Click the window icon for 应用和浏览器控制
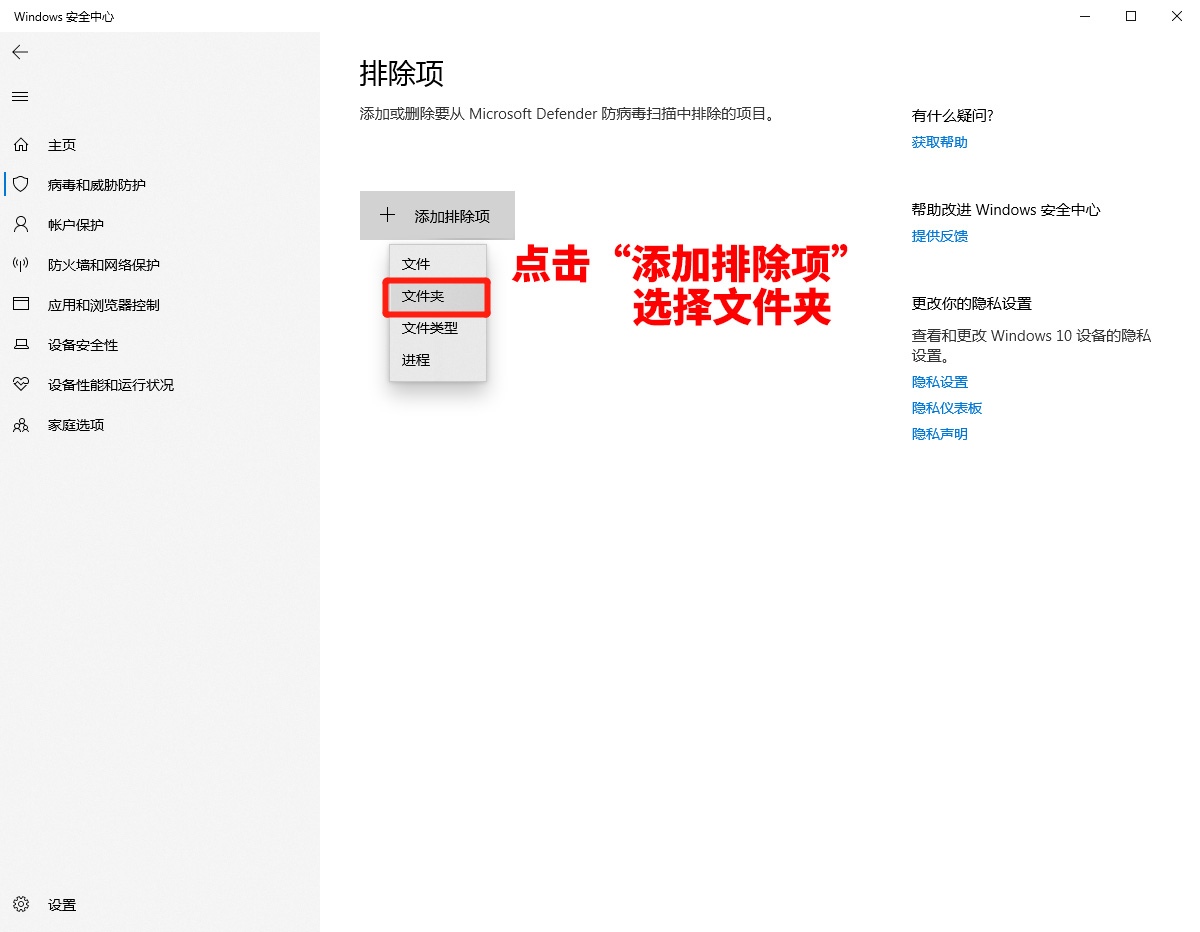Screen dimensions: 1200x932 [21, 304]
